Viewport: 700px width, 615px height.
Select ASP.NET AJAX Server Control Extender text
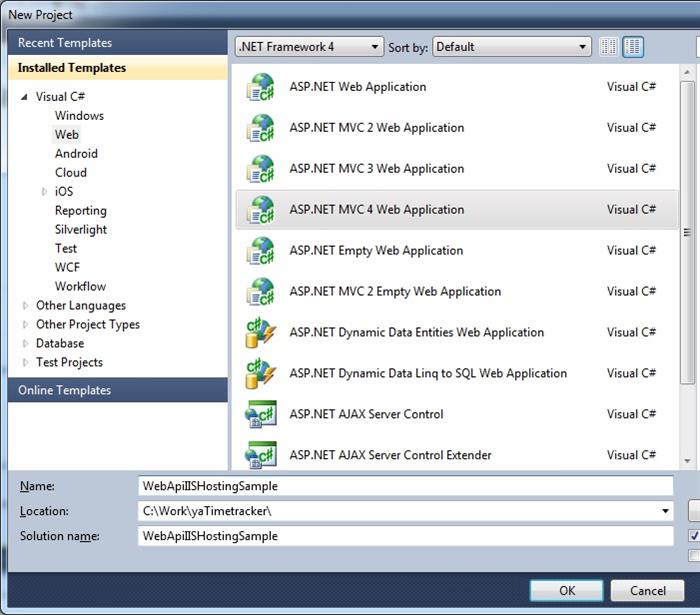click(391, 455)
